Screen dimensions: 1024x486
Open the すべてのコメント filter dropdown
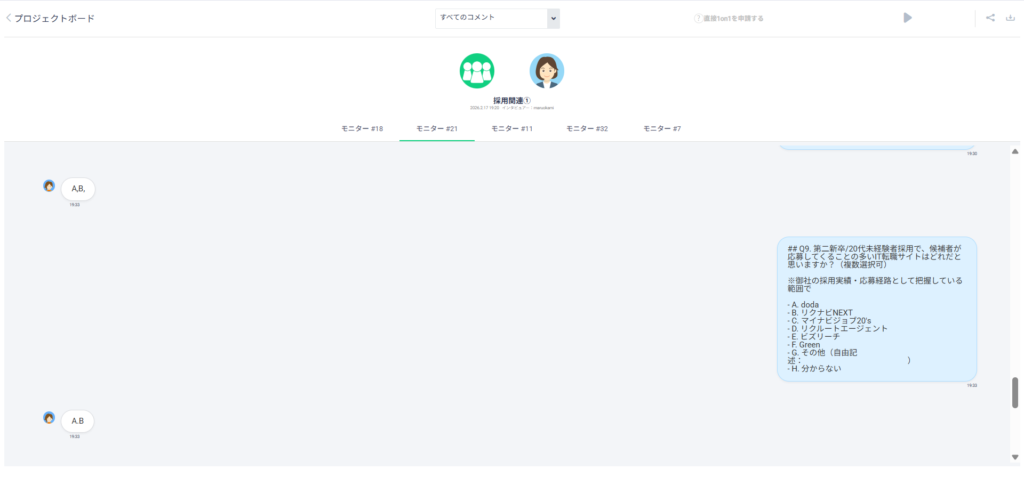click(x=497, y=18)
